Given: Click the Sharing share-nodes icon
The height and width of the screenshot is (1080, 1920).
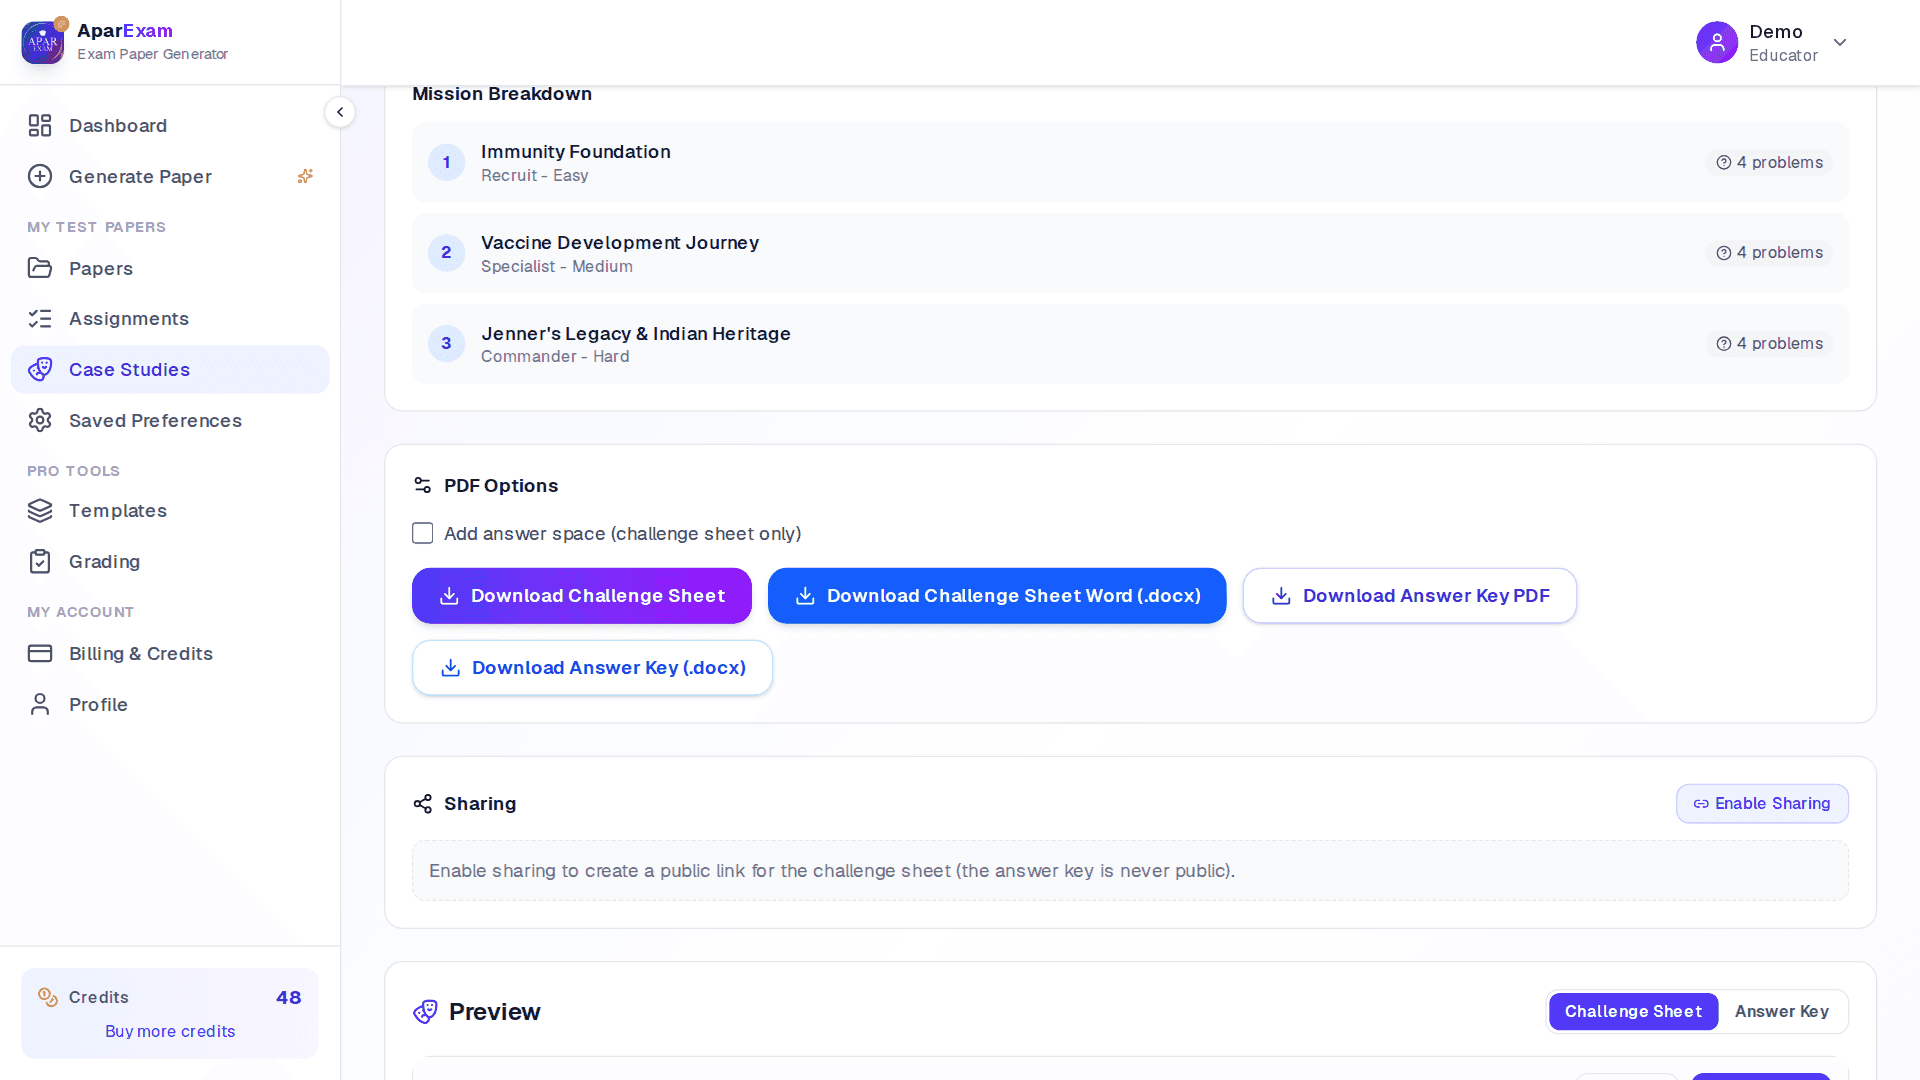Looking at the screenshot, I should [423, 804].
